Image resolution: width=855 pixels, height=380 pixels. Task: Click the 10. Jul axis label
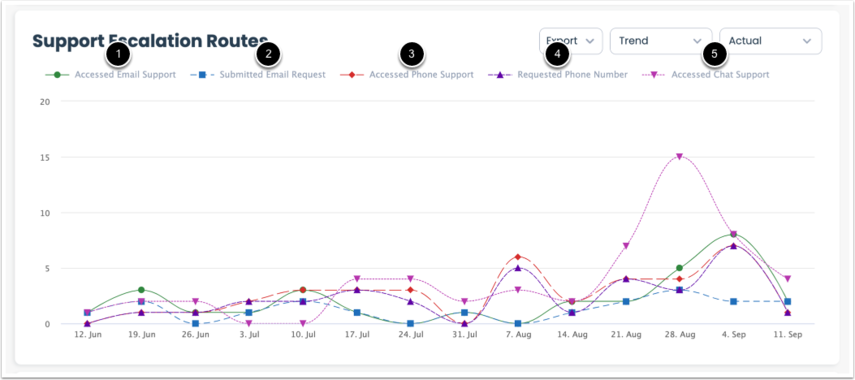pos(303,335)
